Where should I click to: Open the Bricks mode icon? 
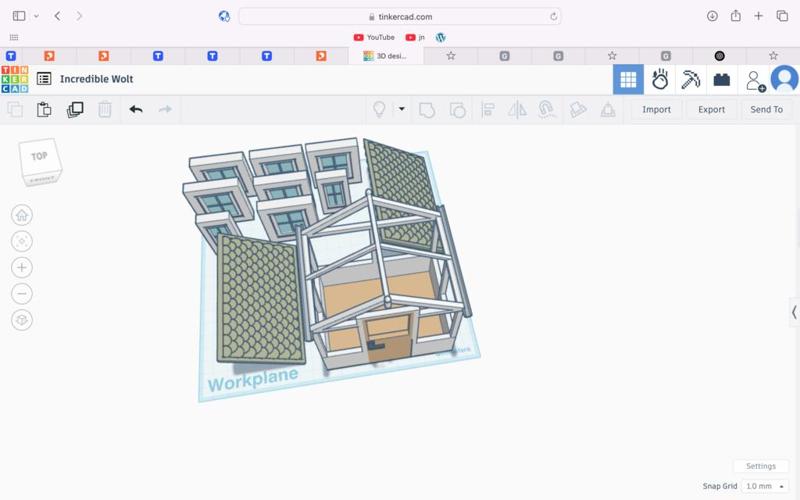(721, 79)
